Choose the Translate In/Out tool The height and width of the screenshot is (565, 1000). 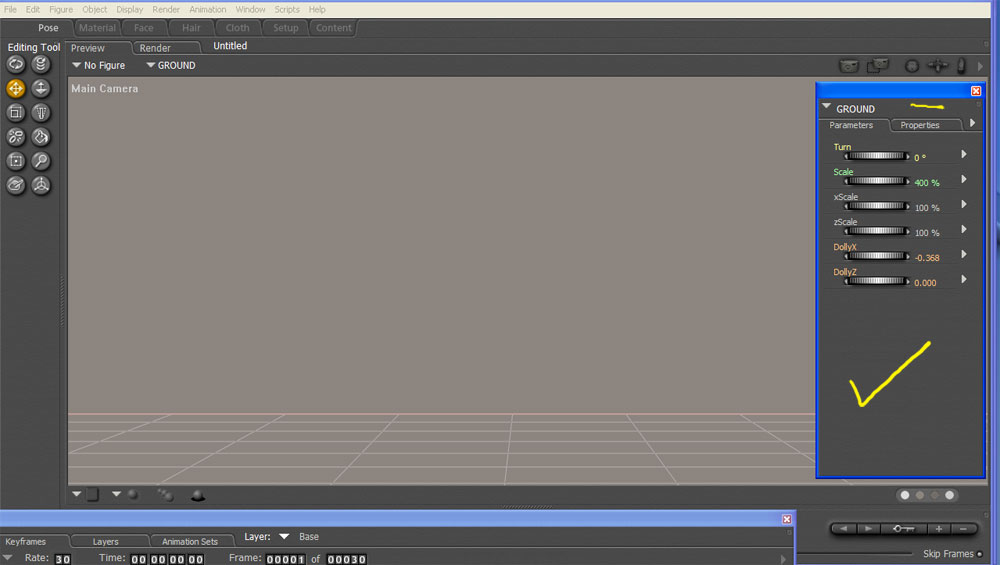[x=41, y=88]
